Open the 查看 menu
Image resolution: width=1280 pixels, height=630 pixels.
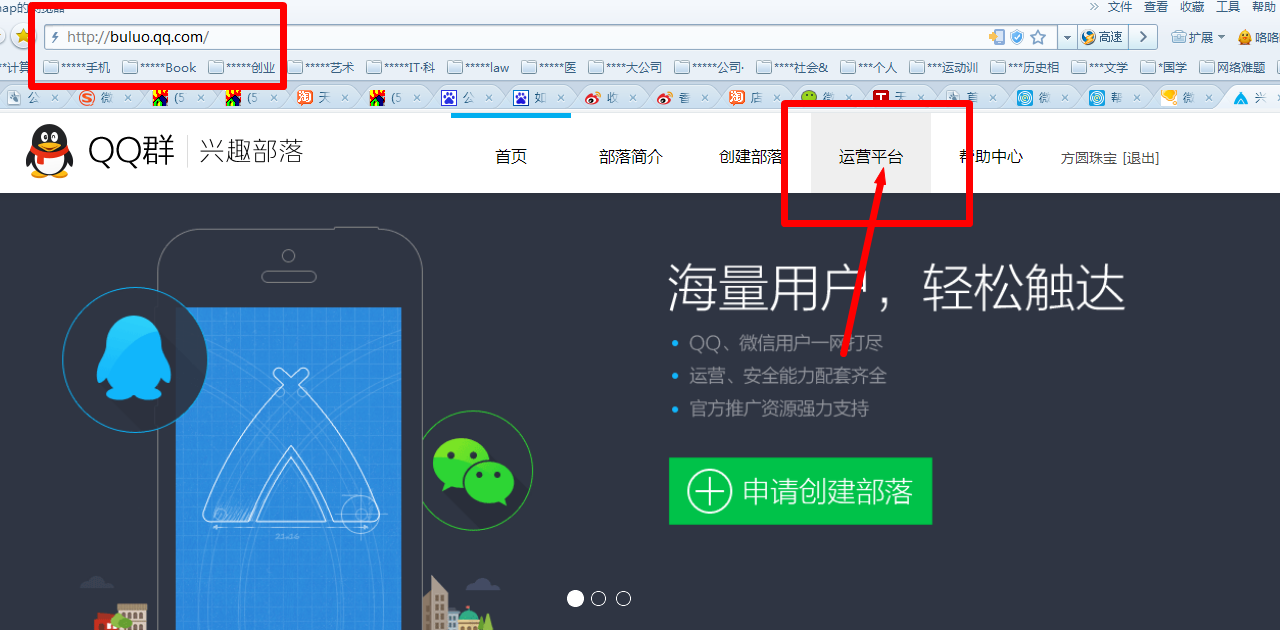pyautogui.click(x=1156, y=7)
